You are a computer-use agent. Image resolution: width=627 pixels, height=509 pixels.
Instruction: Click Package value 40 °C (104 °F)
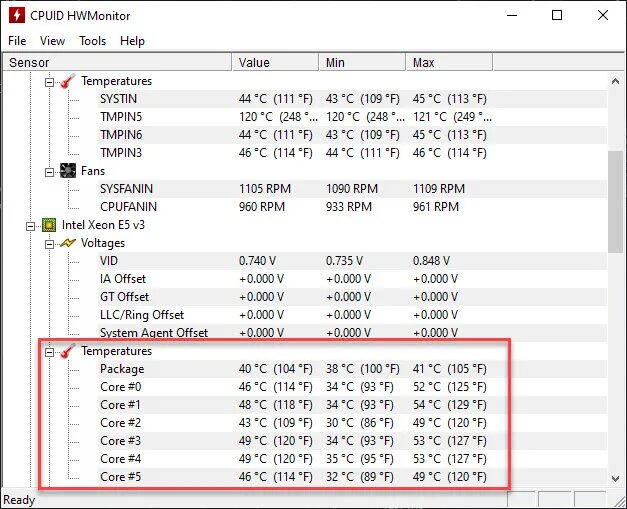(276, 369)
